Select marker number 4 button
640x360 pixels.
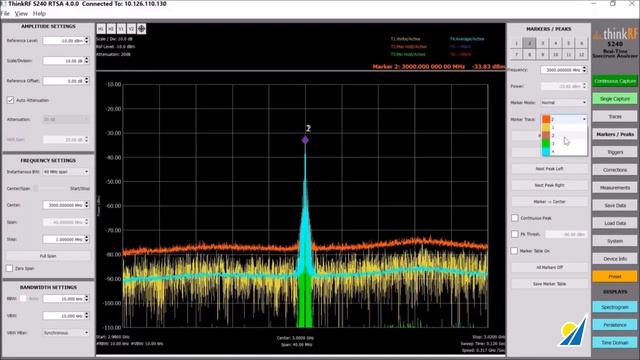(556, 43)
